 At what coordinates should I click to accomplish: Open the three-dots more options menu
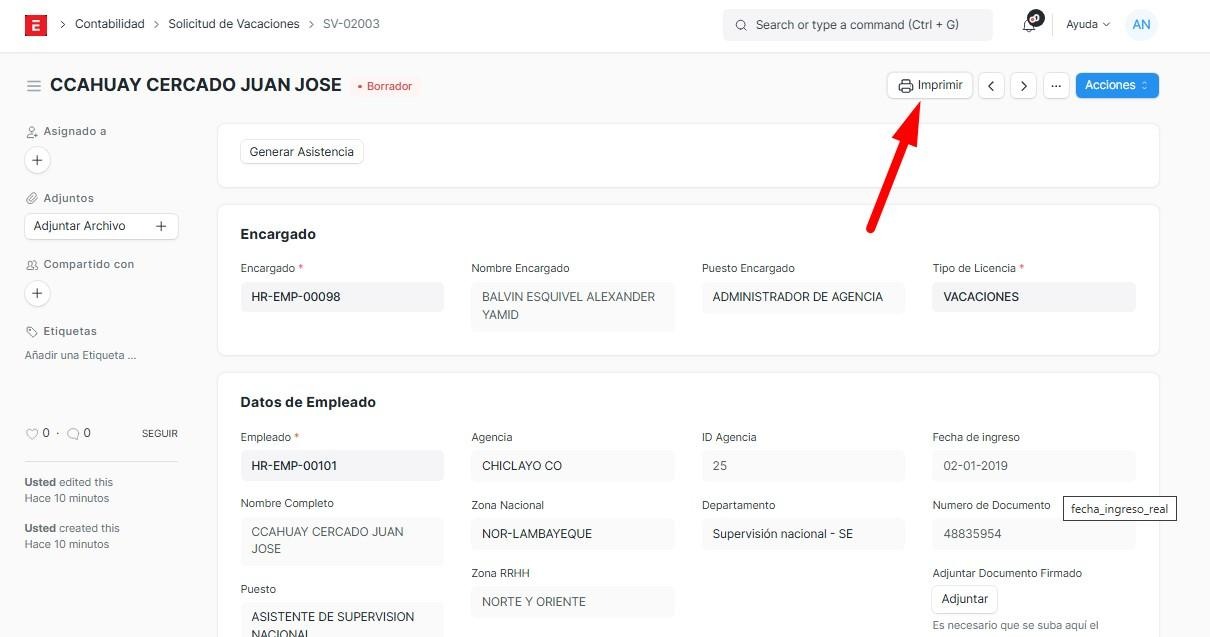1056,86
